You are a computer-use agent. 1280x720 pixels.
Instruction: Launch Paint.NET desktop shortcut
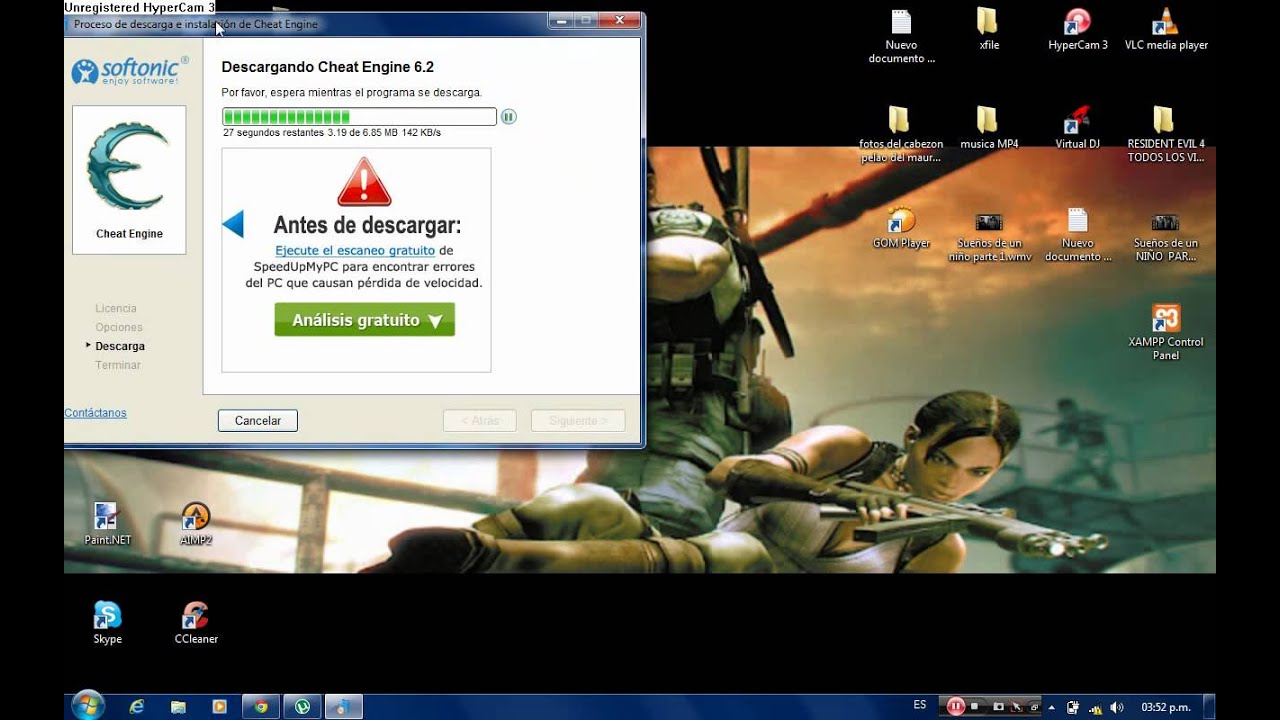(107, 524)
